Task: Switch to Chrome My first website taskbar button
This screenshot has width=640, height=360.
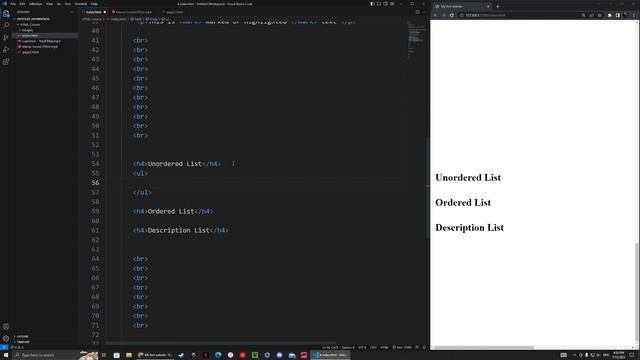Action: [155, 355]
